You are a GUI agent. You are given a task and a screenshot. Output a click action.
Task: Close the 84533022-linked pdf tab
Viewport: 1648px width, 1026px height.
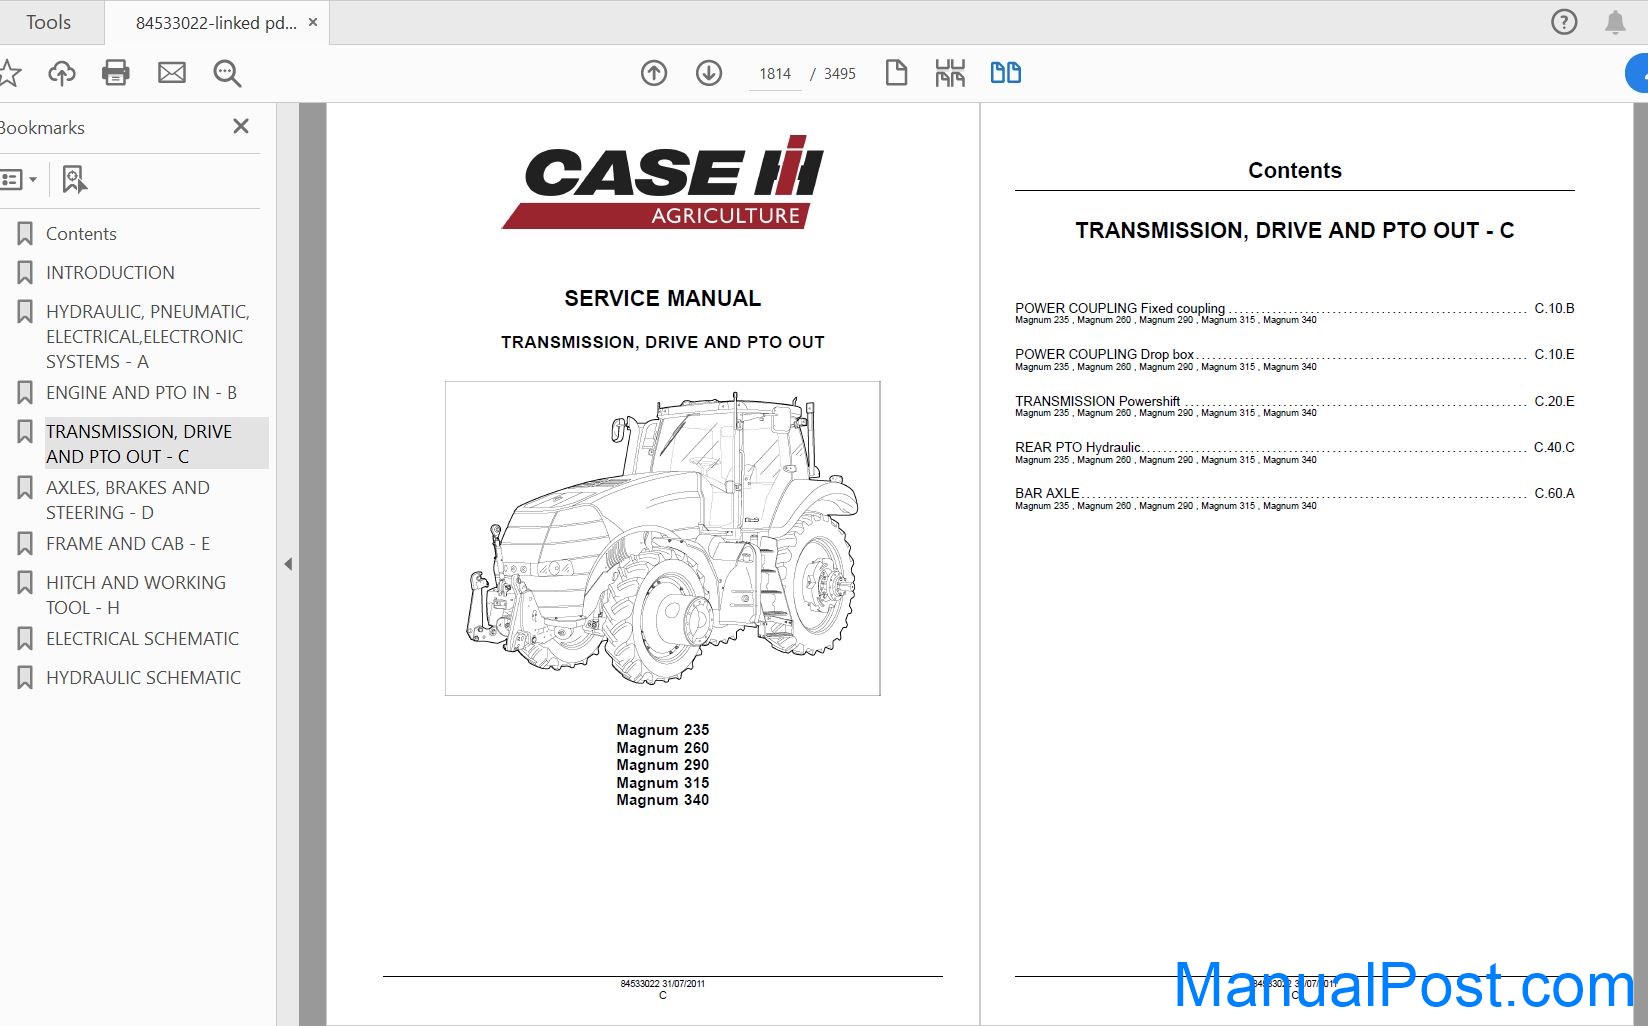pyautogui.click(x=313, y=22)
